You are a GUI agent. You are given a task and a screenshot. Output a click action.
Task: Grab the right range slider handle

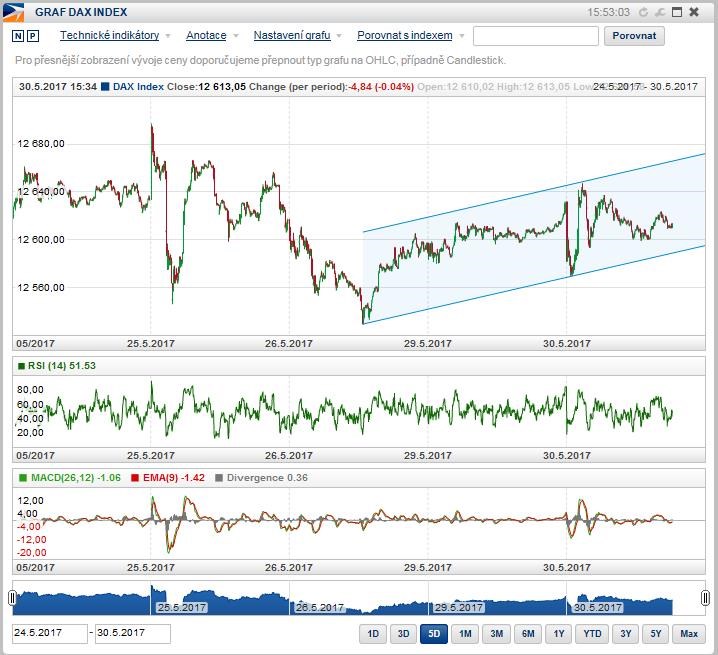(705, 598)
